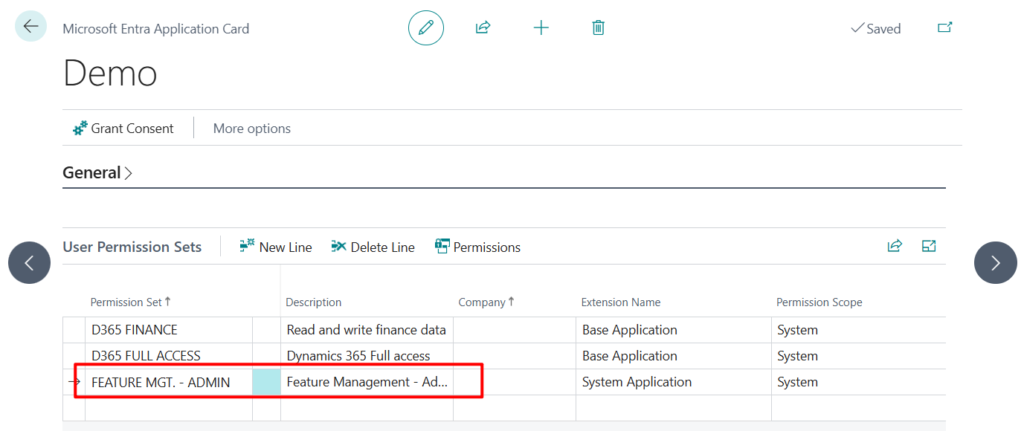This screenshot has width=1024, height=431.
Task: Select the D365 FINANCE permission set cell
Action: (135, 330)
